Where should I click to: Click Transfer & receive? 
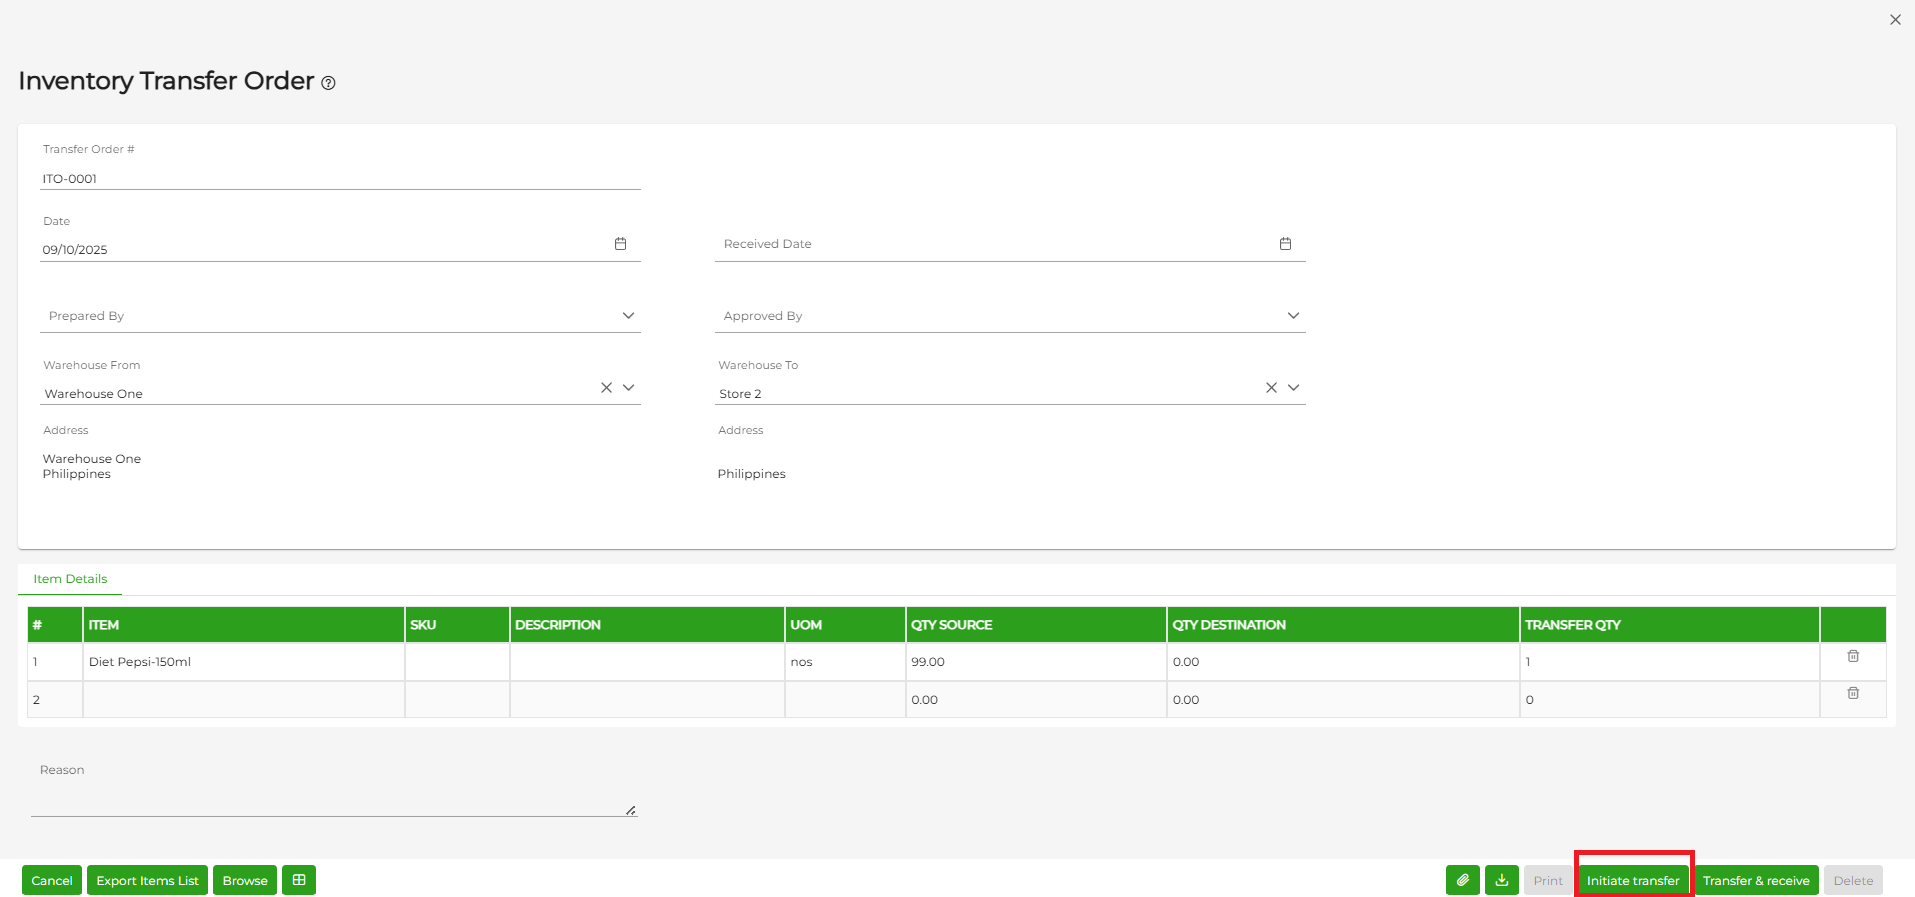tap(1756, 880)
